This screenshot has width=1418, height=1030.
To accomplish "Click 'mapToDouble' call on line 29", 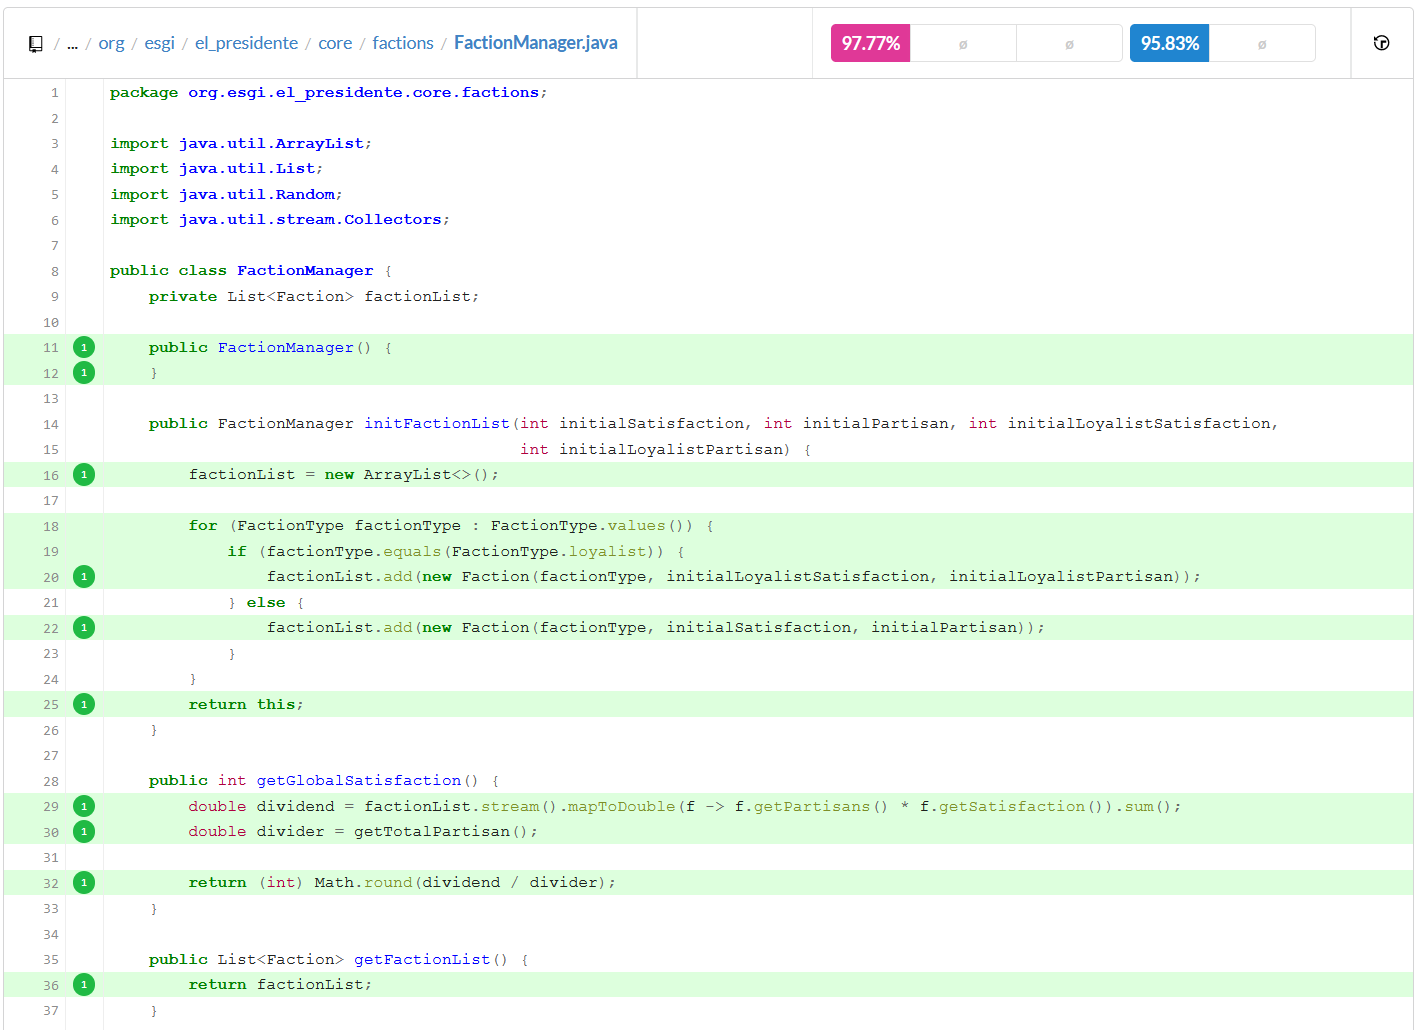I will pyautogui.click(x=622, y=807).
